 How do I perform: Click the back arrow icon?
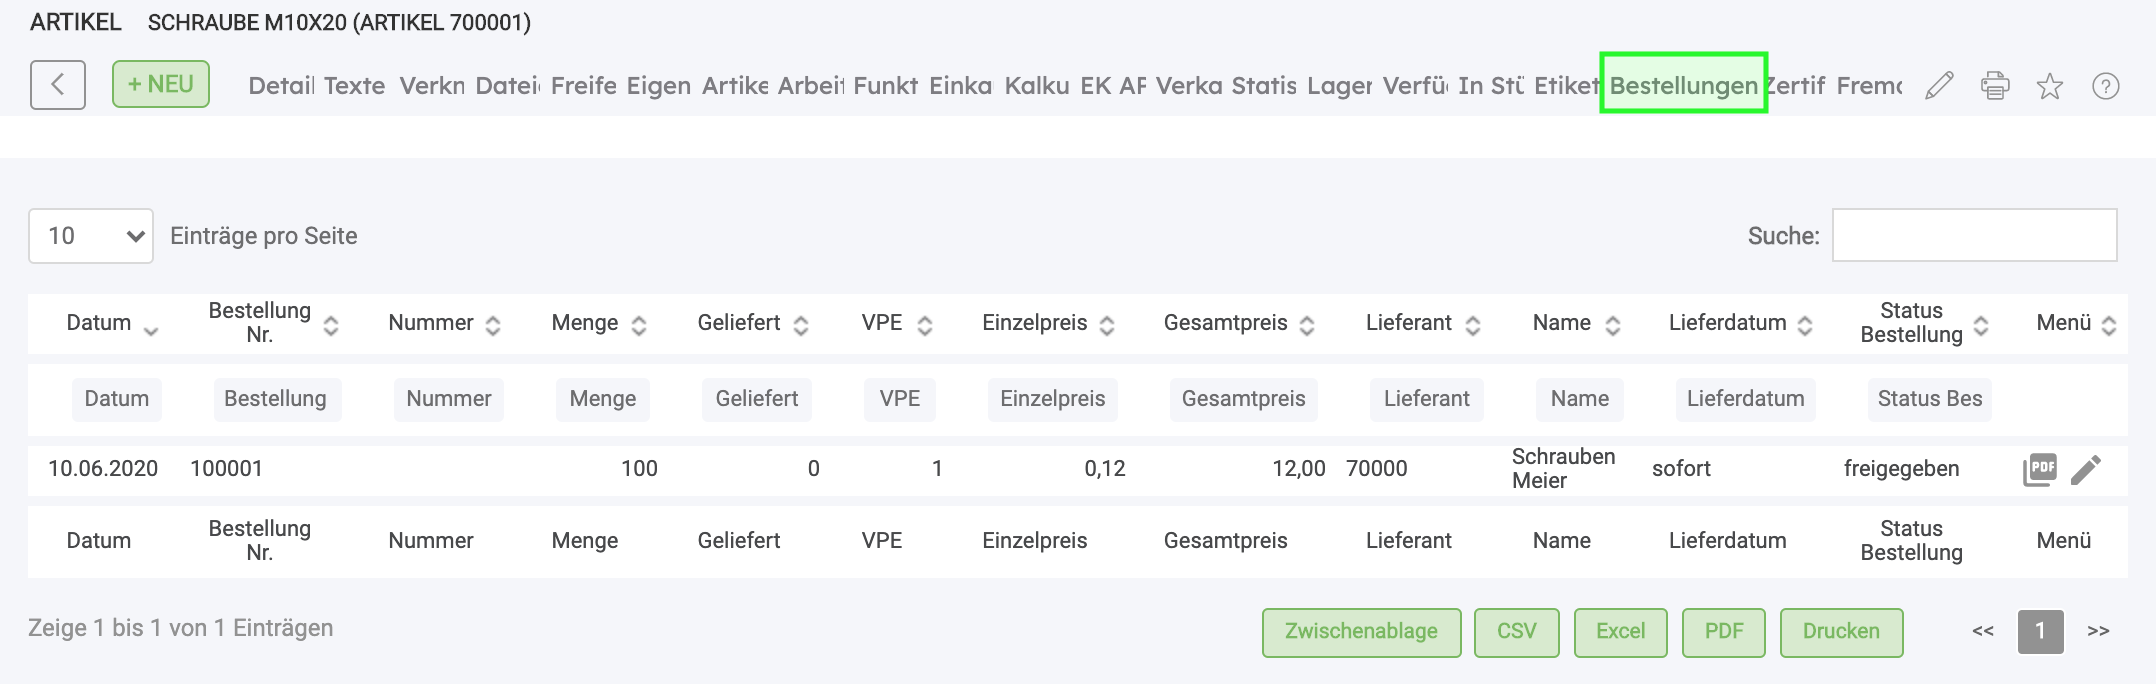coord(57,85)
